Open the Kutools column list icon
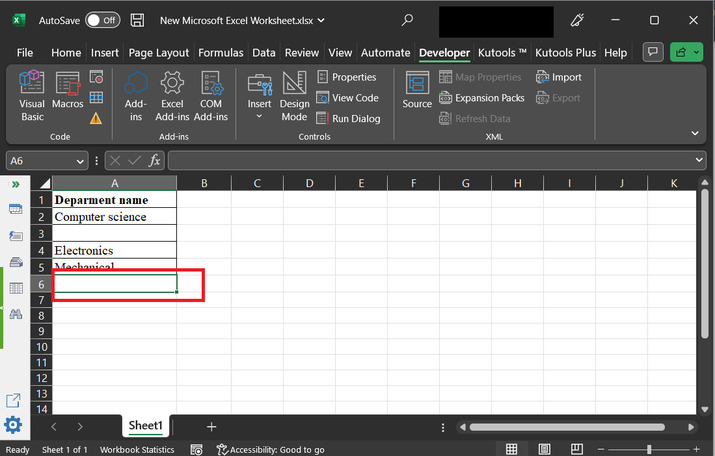 tap(16, 288)
